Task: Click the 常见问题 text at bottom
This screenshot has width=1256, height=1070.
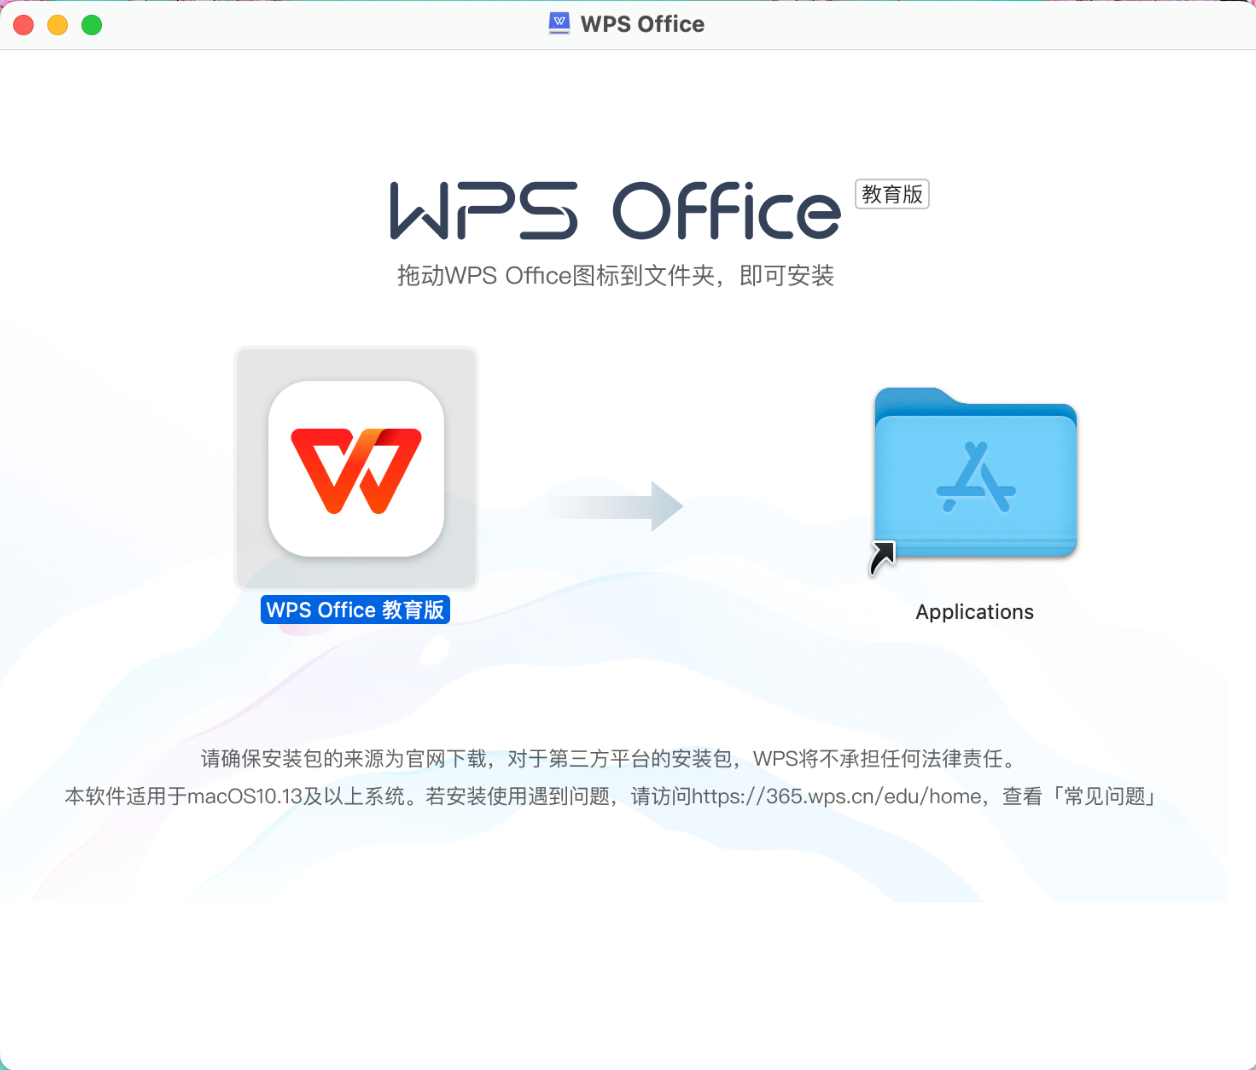Action: point(1105,796)
